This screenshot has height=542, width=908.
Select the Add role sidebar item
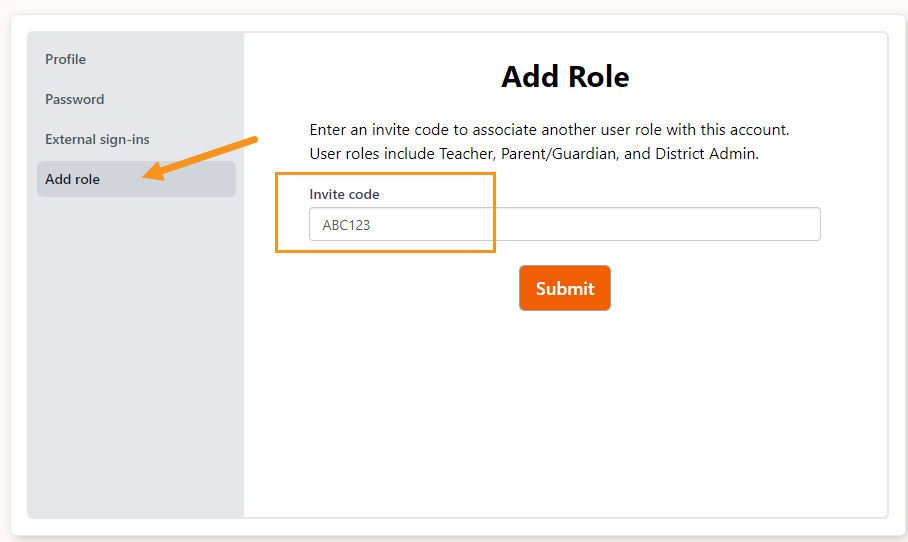(x=136, y=179)
